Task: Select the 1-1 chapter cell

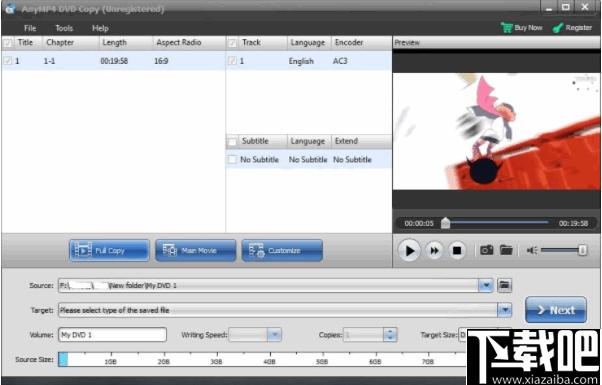Action: coord(49,61)
